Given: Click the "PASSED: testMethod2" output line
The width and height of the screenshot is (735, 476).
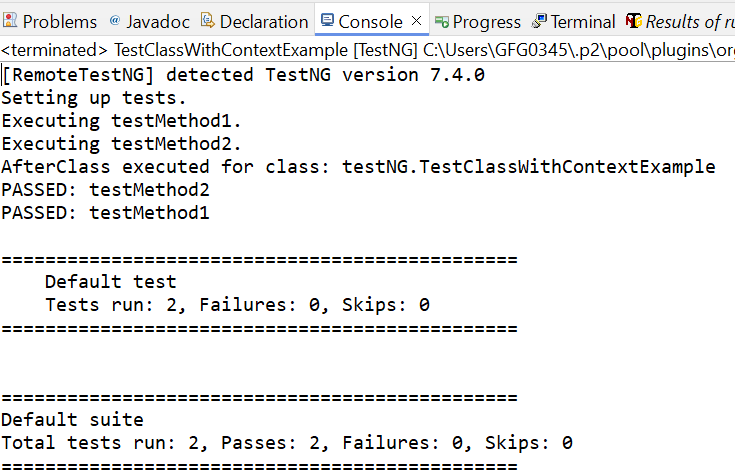Looking at the screenshot, I should [x=105, y=189].
